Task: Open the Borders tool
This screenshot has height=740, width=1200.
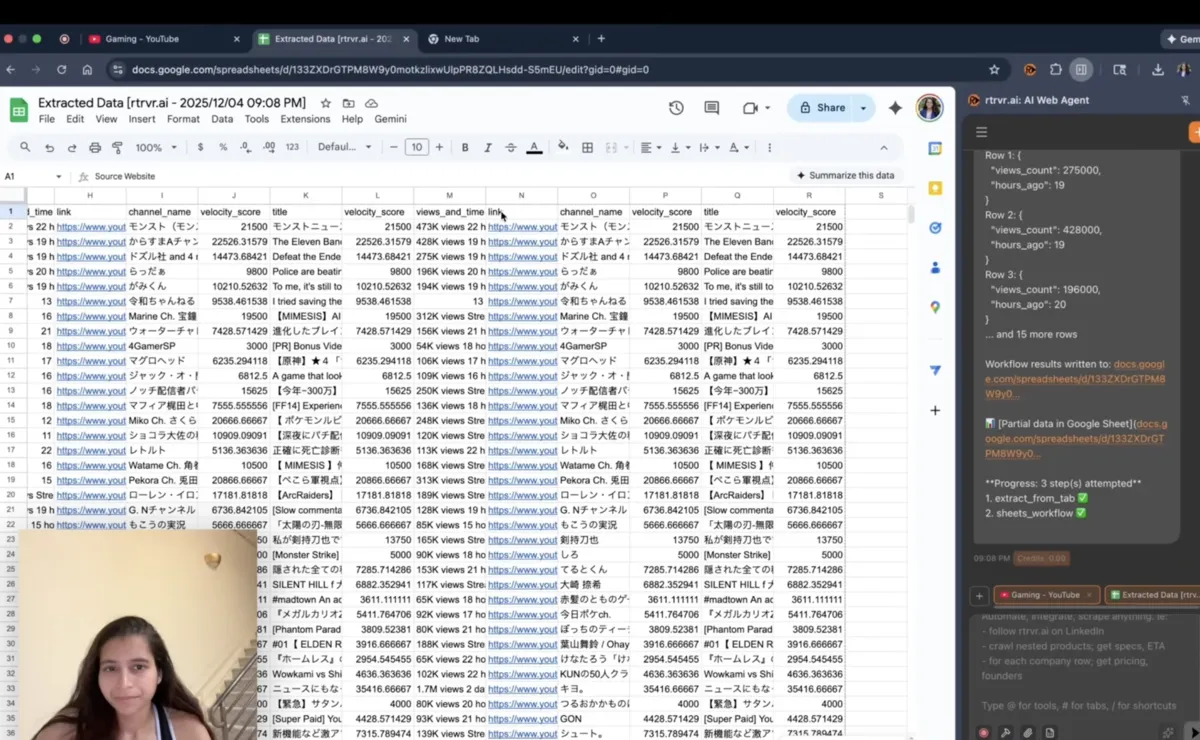Action: coord(587,147)
